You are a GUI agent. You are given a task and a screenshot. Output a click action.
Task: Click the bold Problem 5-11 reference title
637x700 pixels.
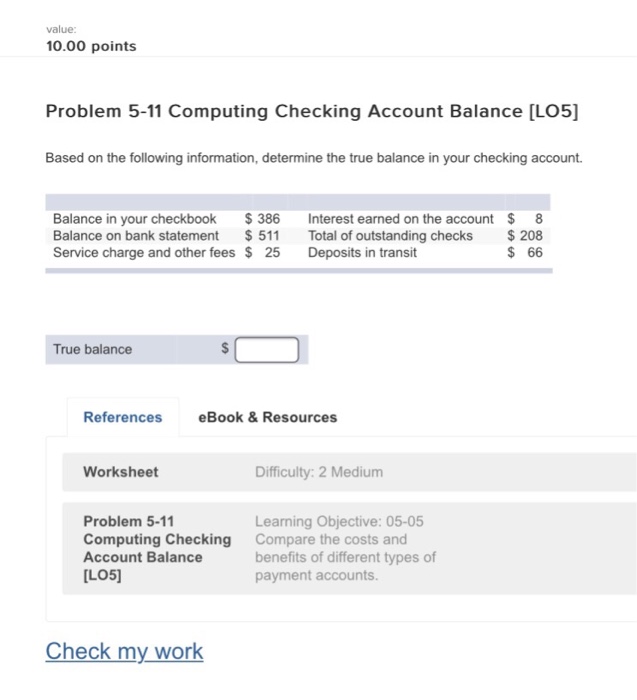[x=157, y=548]
